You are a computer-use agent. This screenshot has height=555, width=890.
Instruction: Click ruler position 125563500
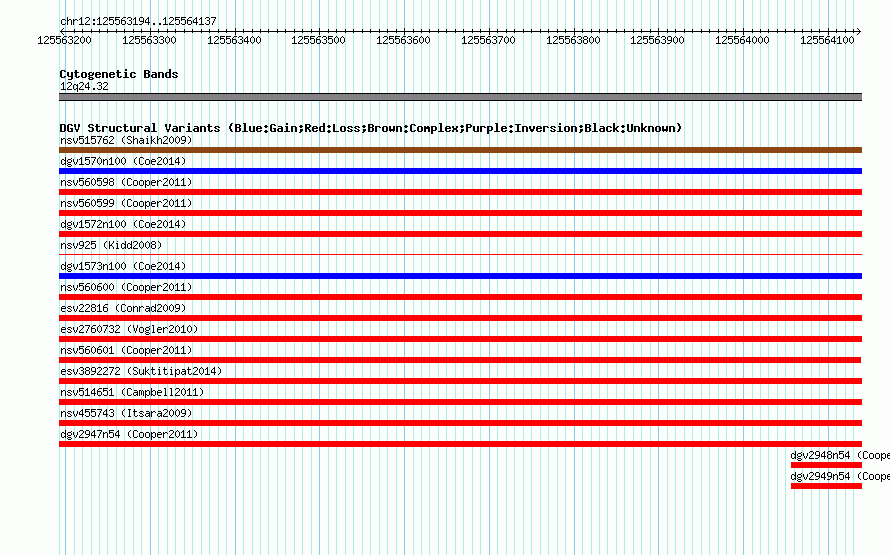(318, 40)
